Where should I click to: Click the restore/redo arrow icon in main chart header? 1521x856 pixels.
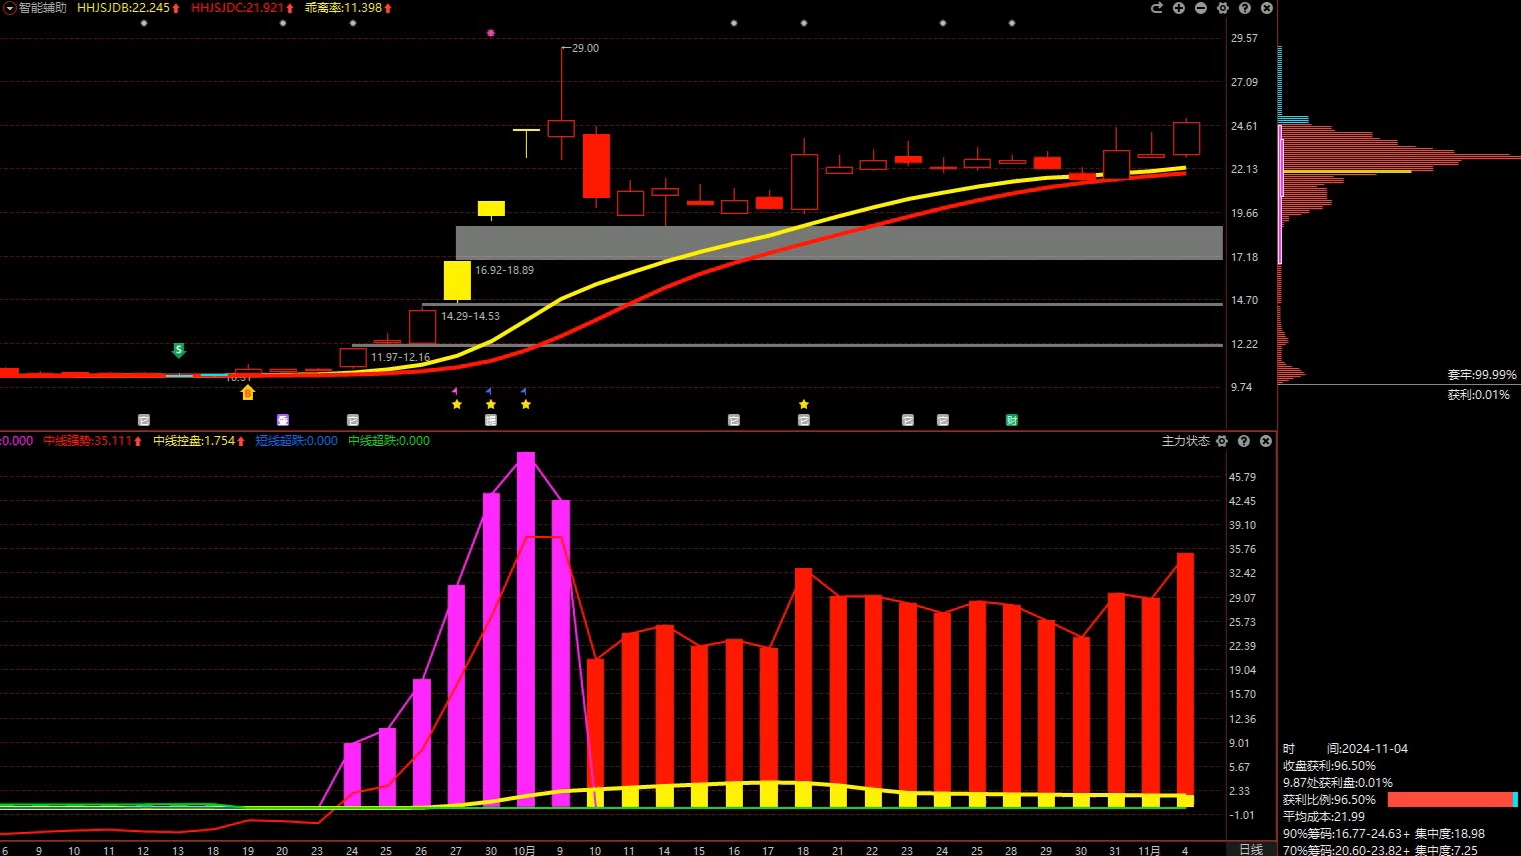click(x=1157, y=8)
